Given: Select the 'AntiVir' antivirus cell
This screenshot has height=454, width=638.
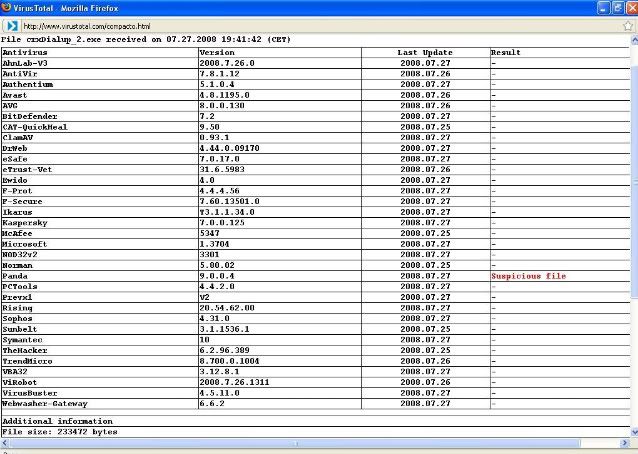Looking at the screenshot, I should (100, 74).
